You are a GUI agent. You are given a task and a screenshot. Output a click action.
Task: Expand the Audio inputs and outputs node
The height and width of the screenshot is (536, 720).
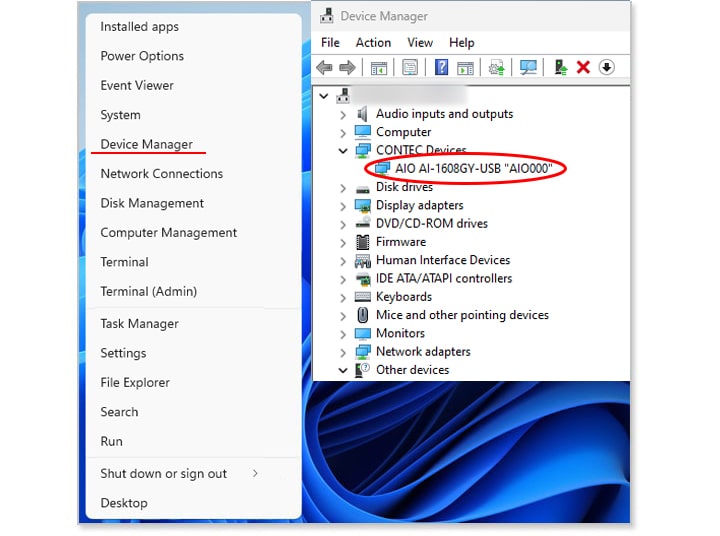343,114
